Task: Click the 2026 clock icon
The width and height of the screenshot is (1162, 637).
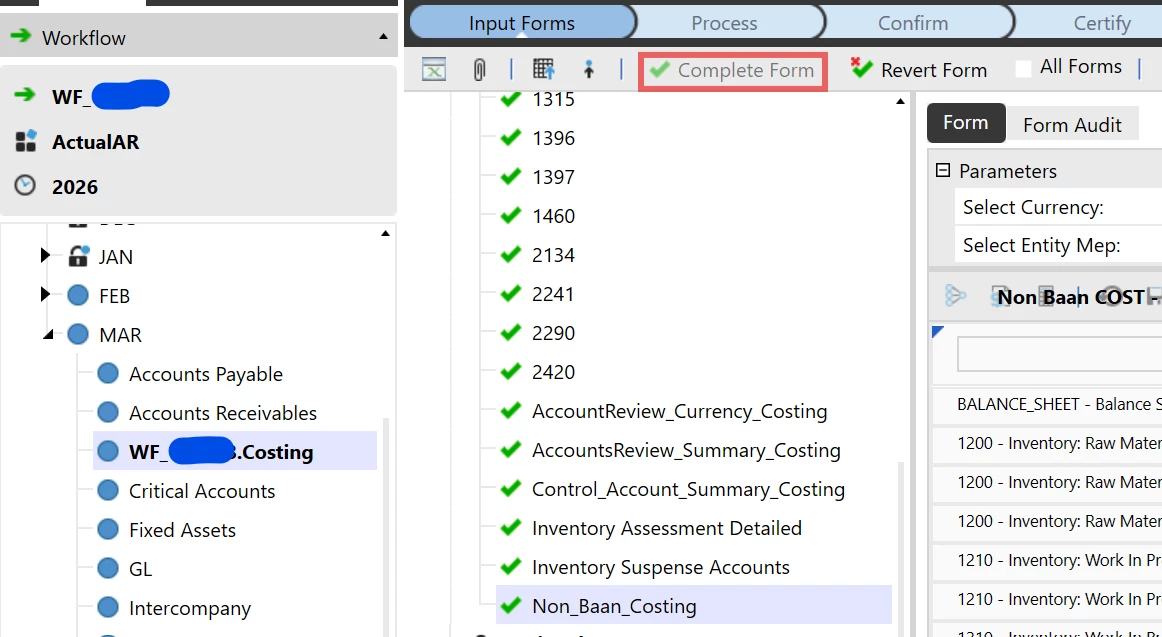Action: pyautogui.click(x=25, y=186)
